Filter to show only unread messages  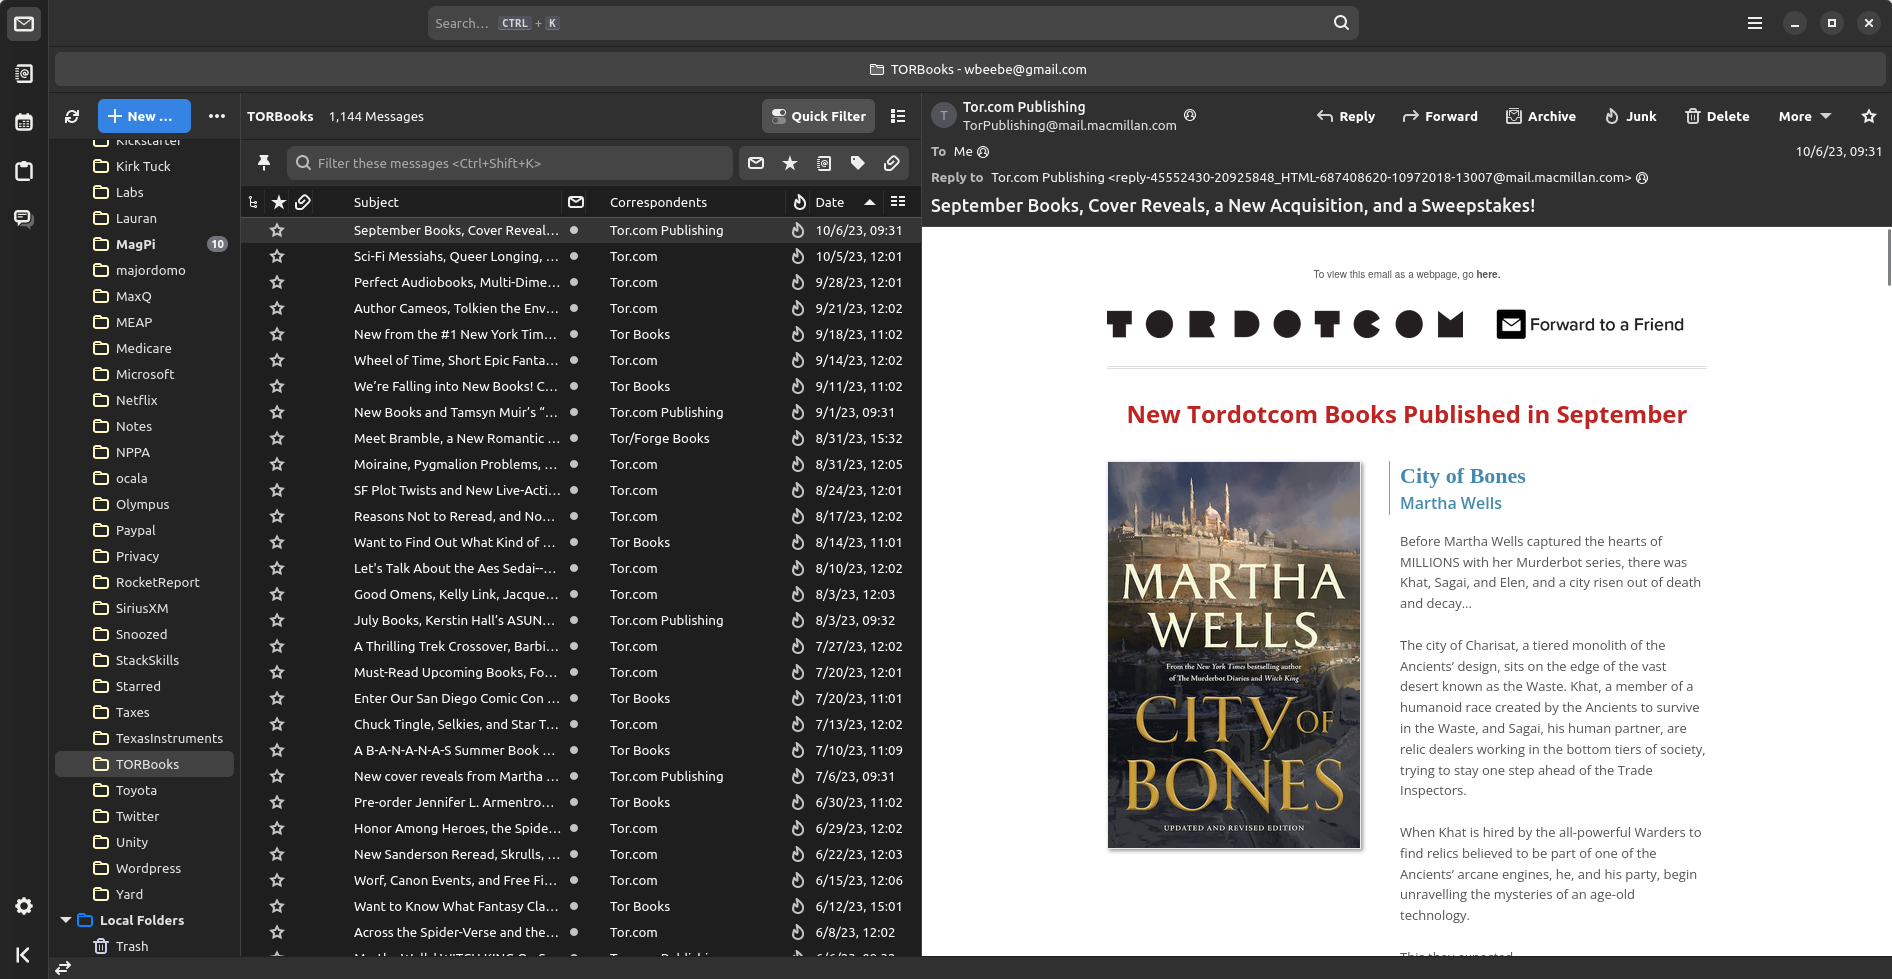click(x=756, y=163)
